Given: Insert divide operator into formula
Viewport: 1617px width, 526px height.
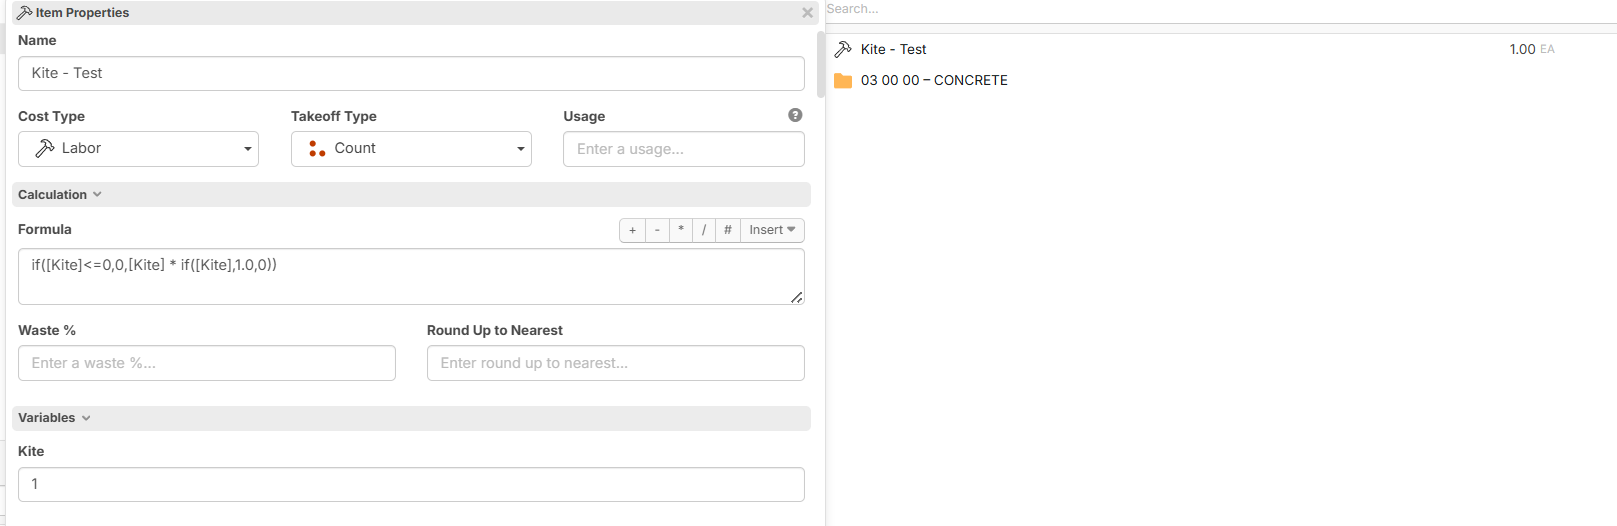Looking at the screenshot, I should 704,230.
